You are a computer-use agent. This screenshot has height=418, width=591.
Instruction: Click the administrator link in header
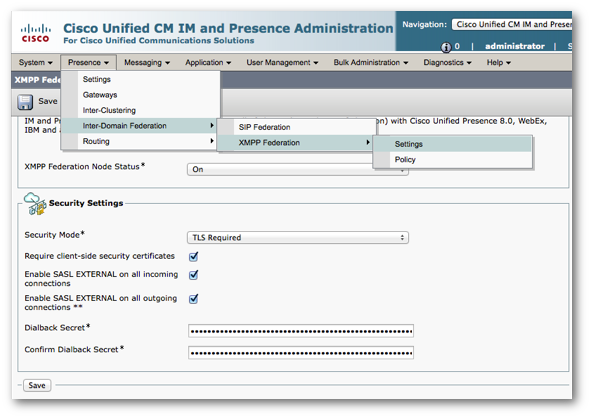click(x=514, y=46)
